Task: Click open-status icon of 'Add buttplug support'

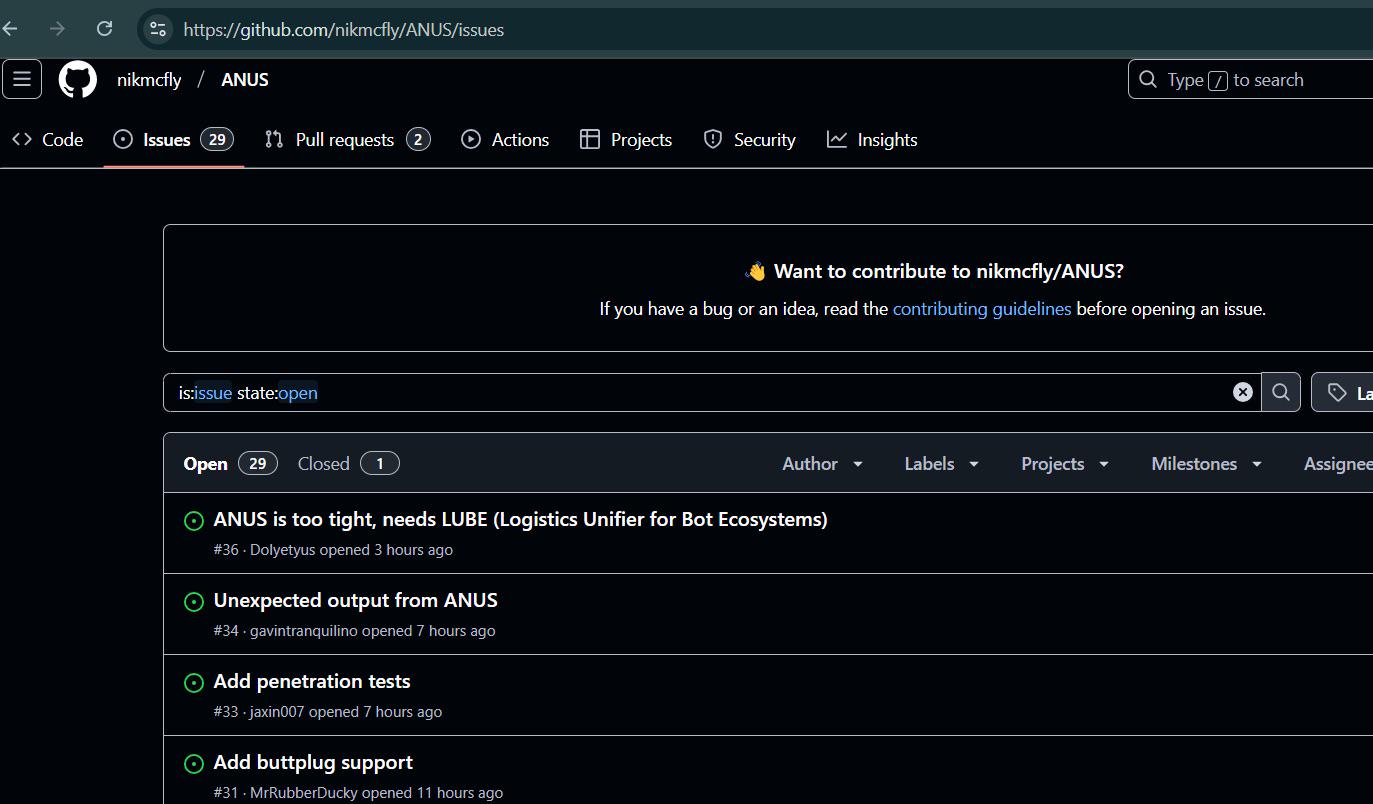Action: click(194, 764)
